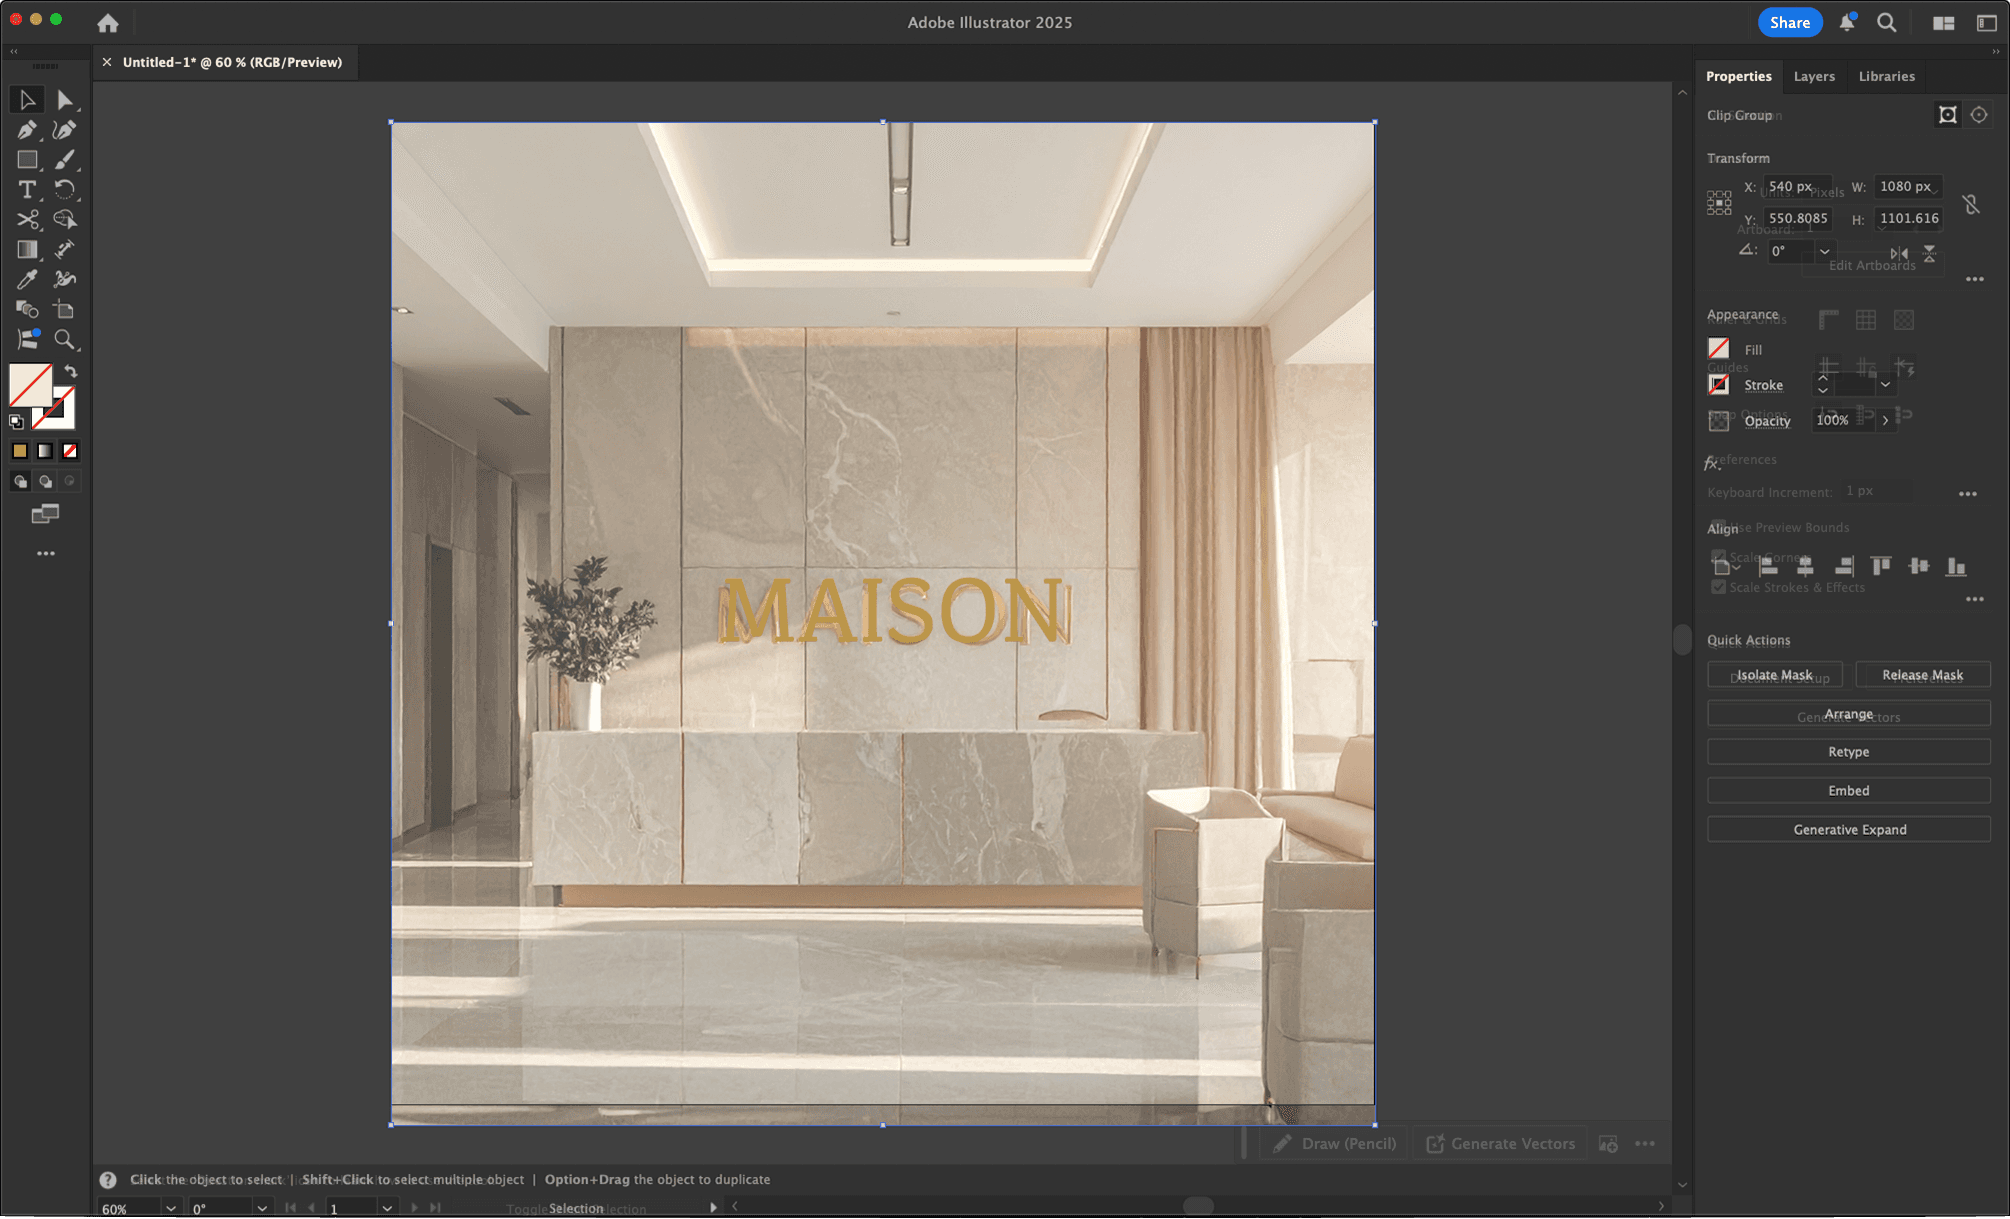
Task: Activate the Eyedropper tool
Action: click(27, 280)
